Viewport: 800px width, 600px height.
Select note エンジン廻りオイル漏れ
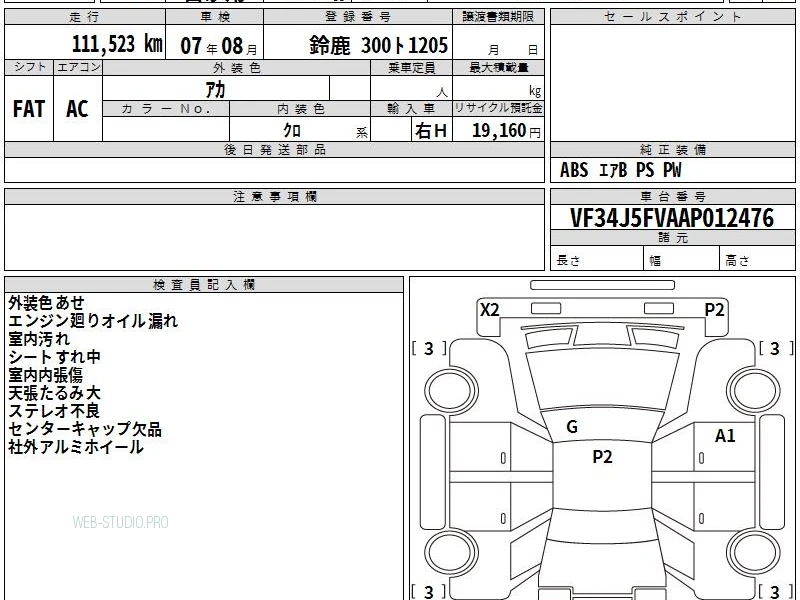click(93, 321)
